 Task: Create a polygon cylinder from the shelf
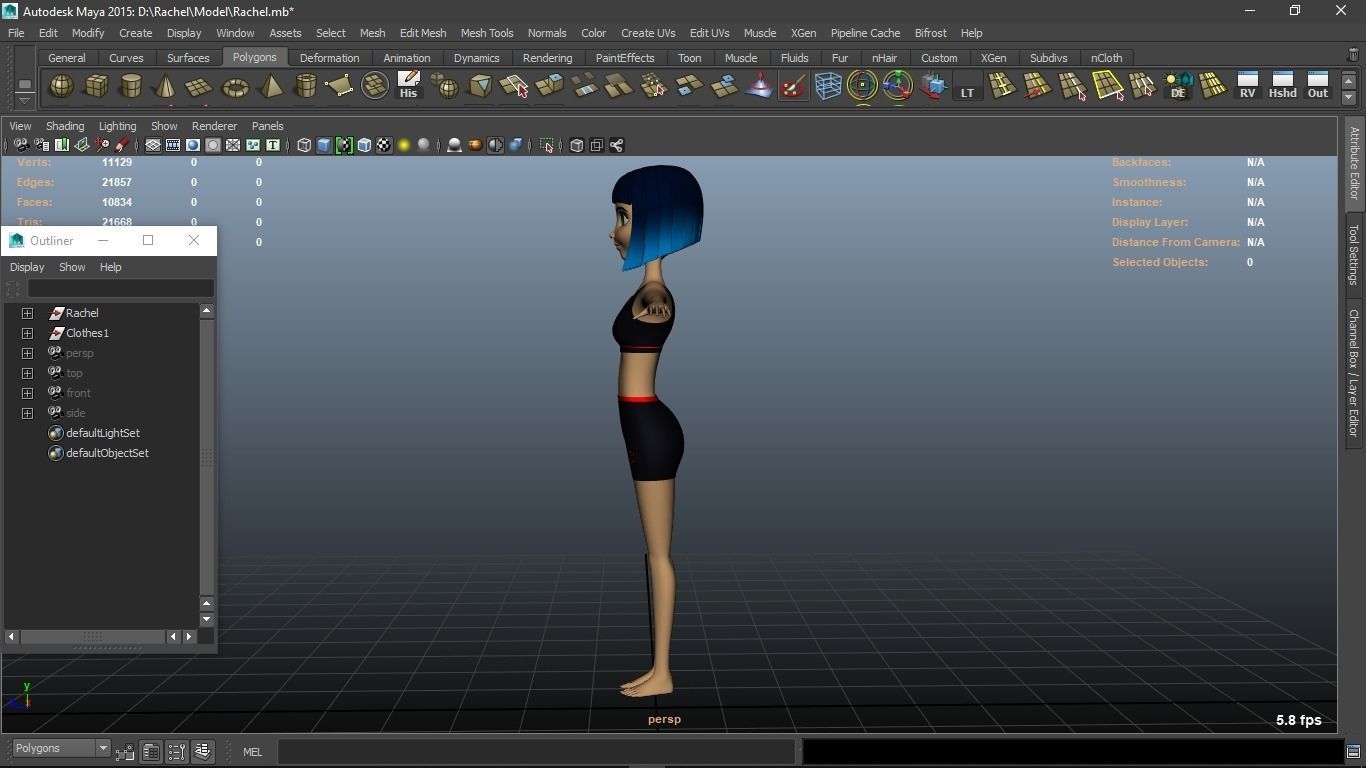(x=131, y=86)
